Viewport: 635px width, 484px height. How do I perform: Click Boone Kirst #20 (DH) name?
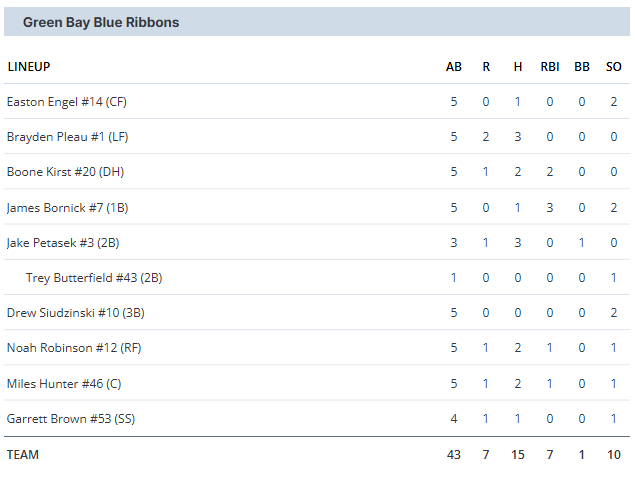(x=65, y=172)
